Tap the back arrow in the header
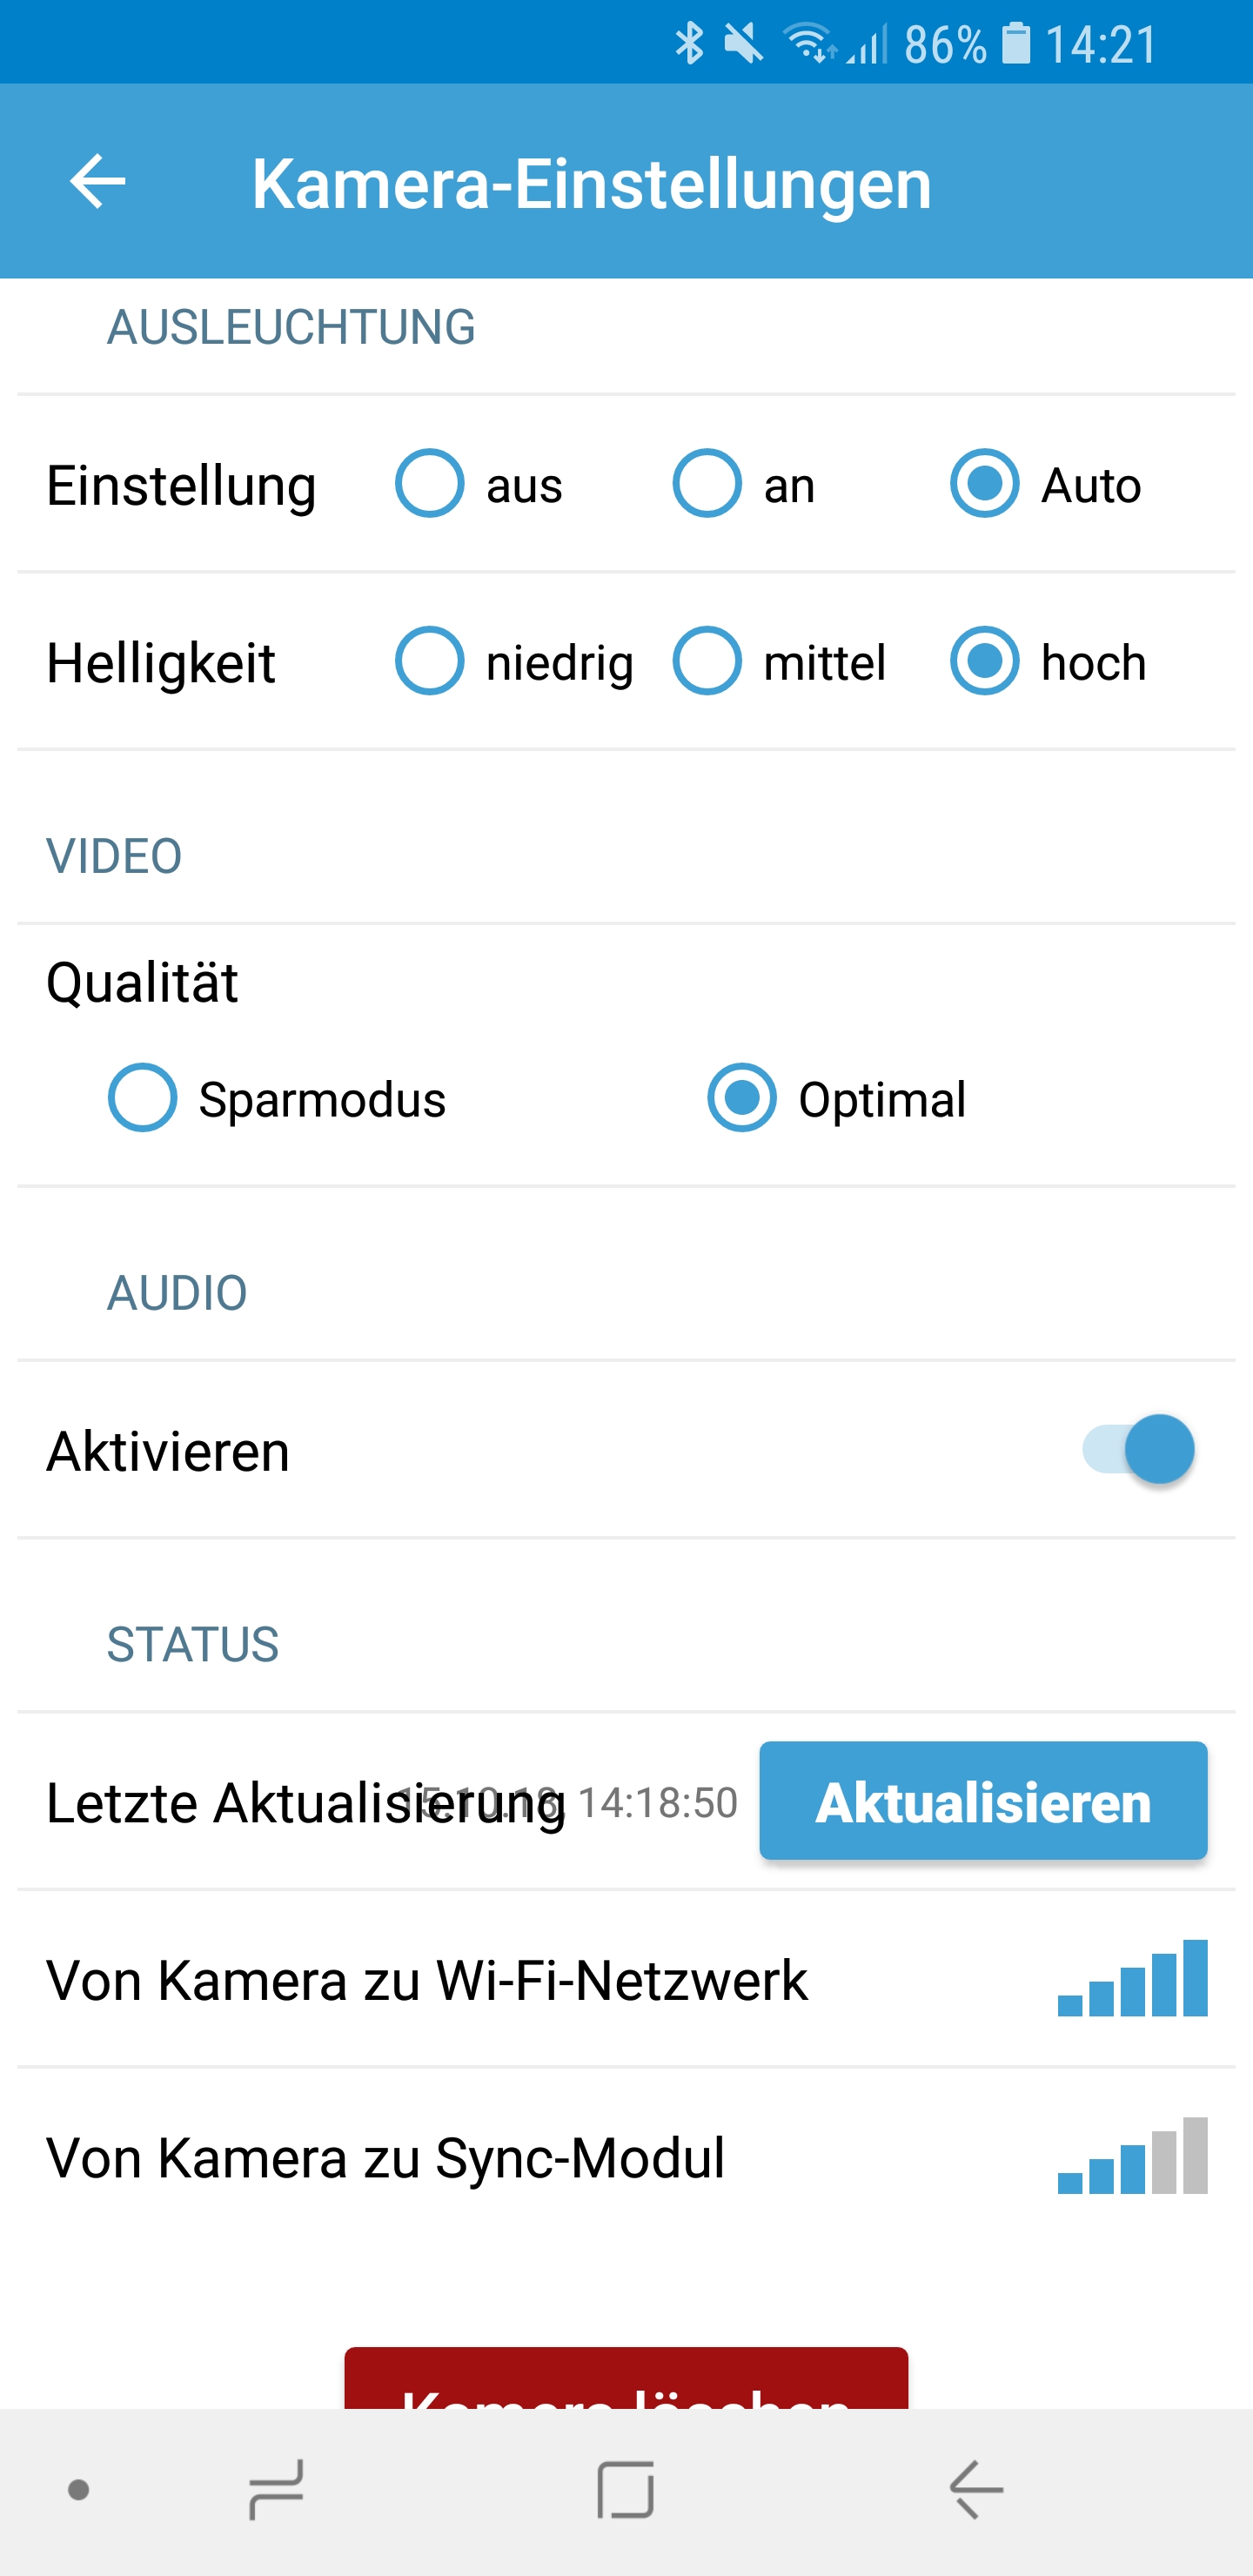1253x2576 pixels. [x=97, y=182]
